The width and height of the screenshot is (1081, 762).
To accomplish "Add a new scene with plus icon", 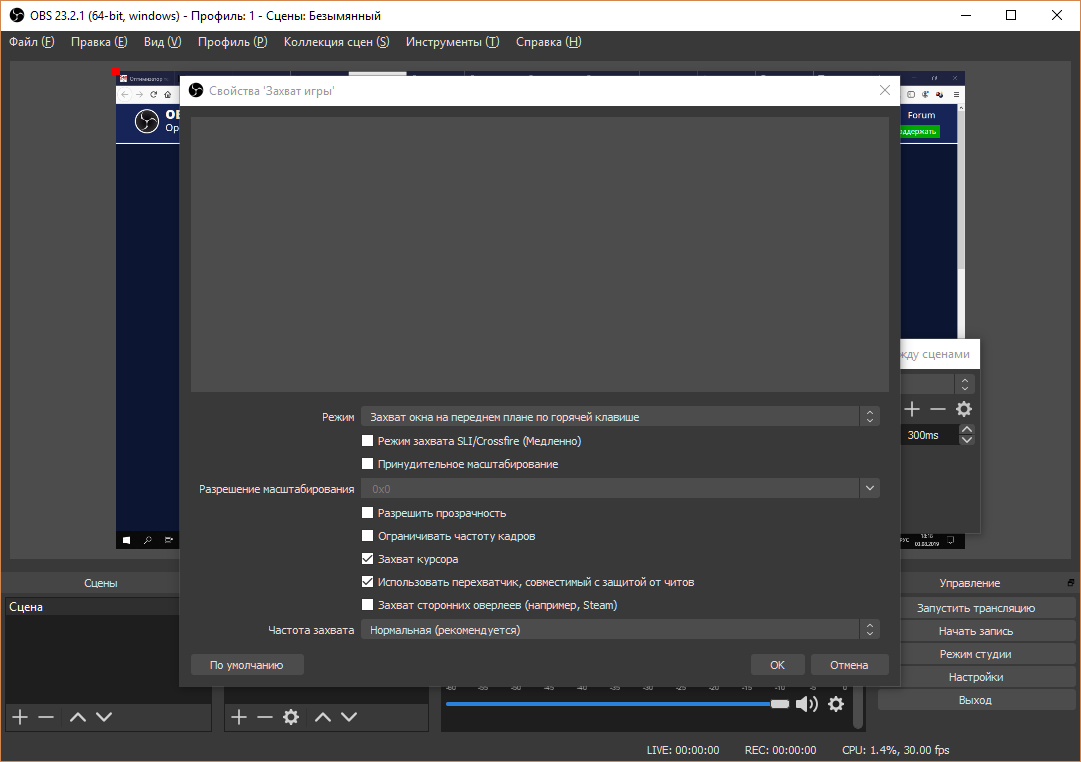I will (x=20, y=717).
